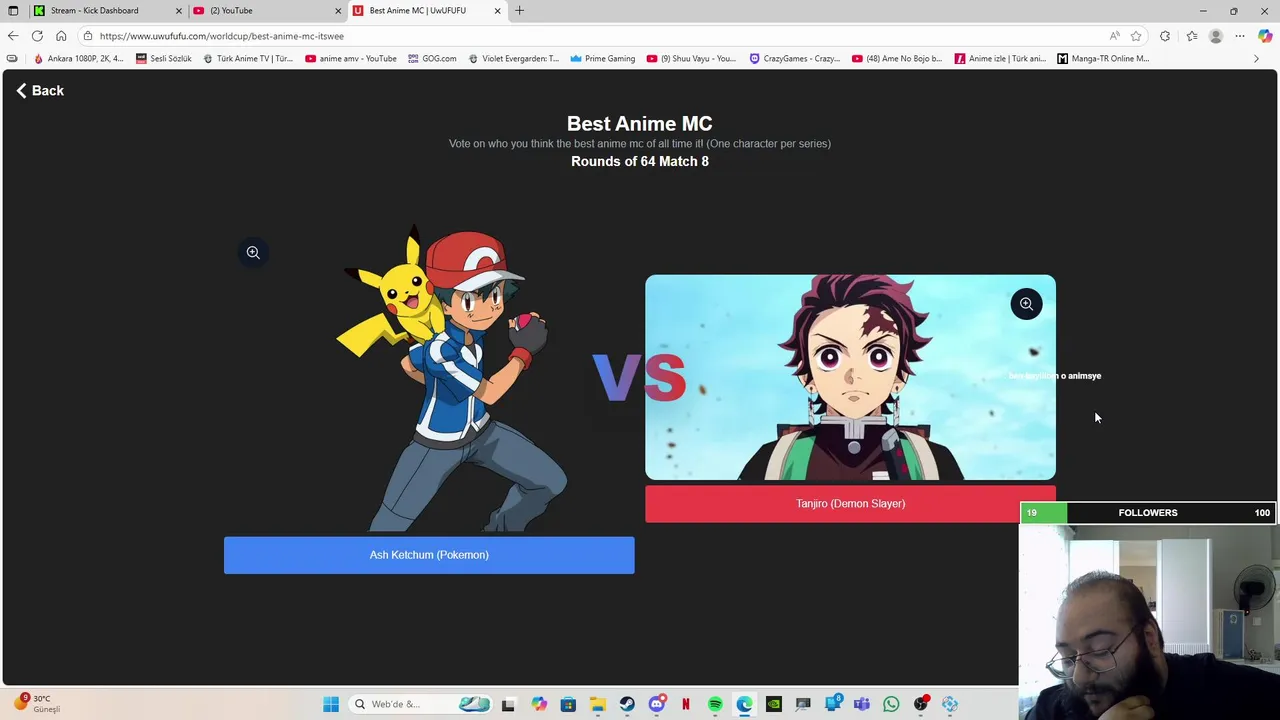Open anime amv - YouTube bookmark
The image size is (1280, 720).
(x=351, y=59)
